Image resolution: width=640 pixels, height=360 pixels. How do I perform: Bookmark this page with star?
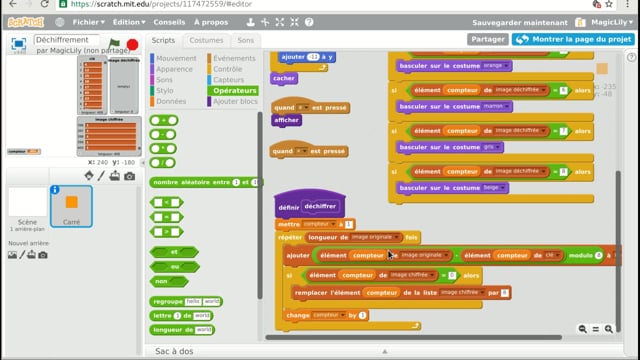point(609,4)
